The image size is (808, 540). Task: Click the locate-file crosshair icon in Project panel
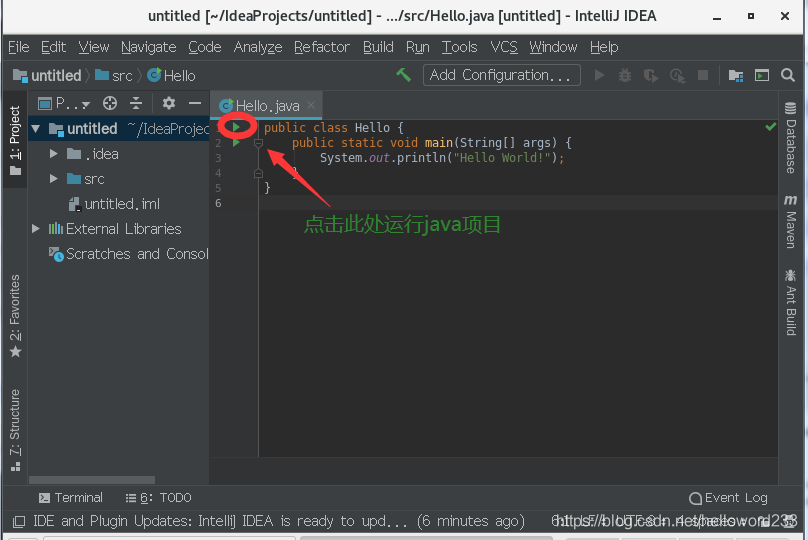[x=110, y=104]
